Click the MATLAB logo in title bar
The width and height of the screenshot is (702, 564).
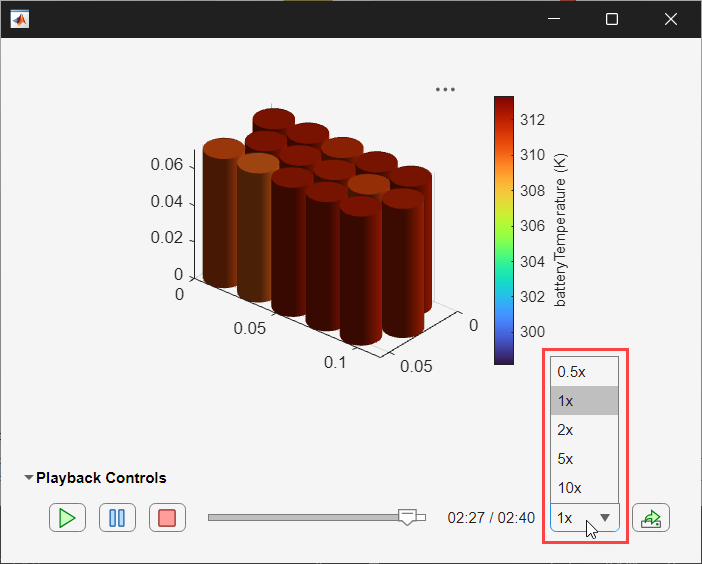click(x=19, y=19)
